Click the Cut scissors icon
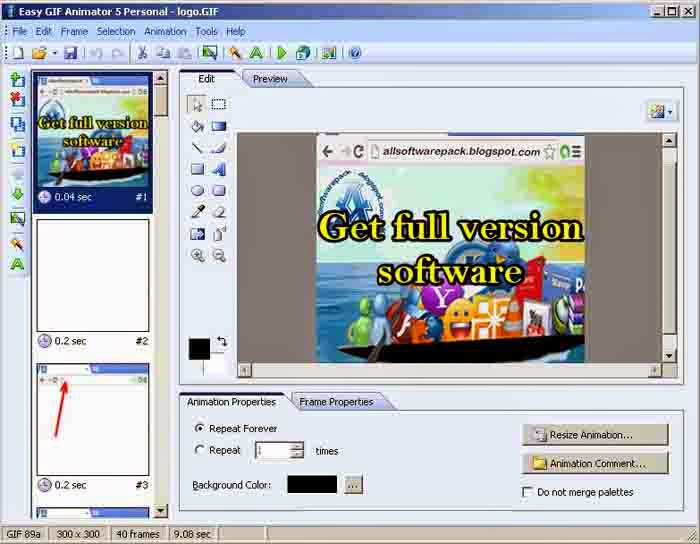 point(142,53)
